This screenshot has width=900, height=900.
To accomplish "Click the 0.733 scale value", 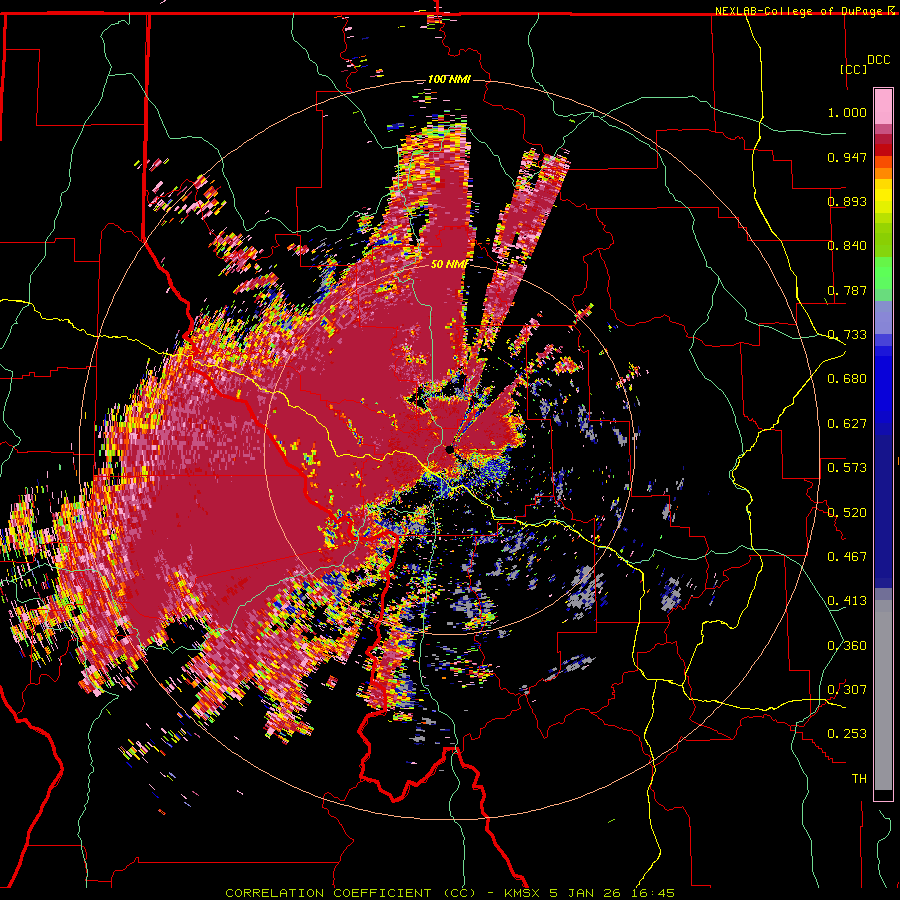I will pos(847,335).
